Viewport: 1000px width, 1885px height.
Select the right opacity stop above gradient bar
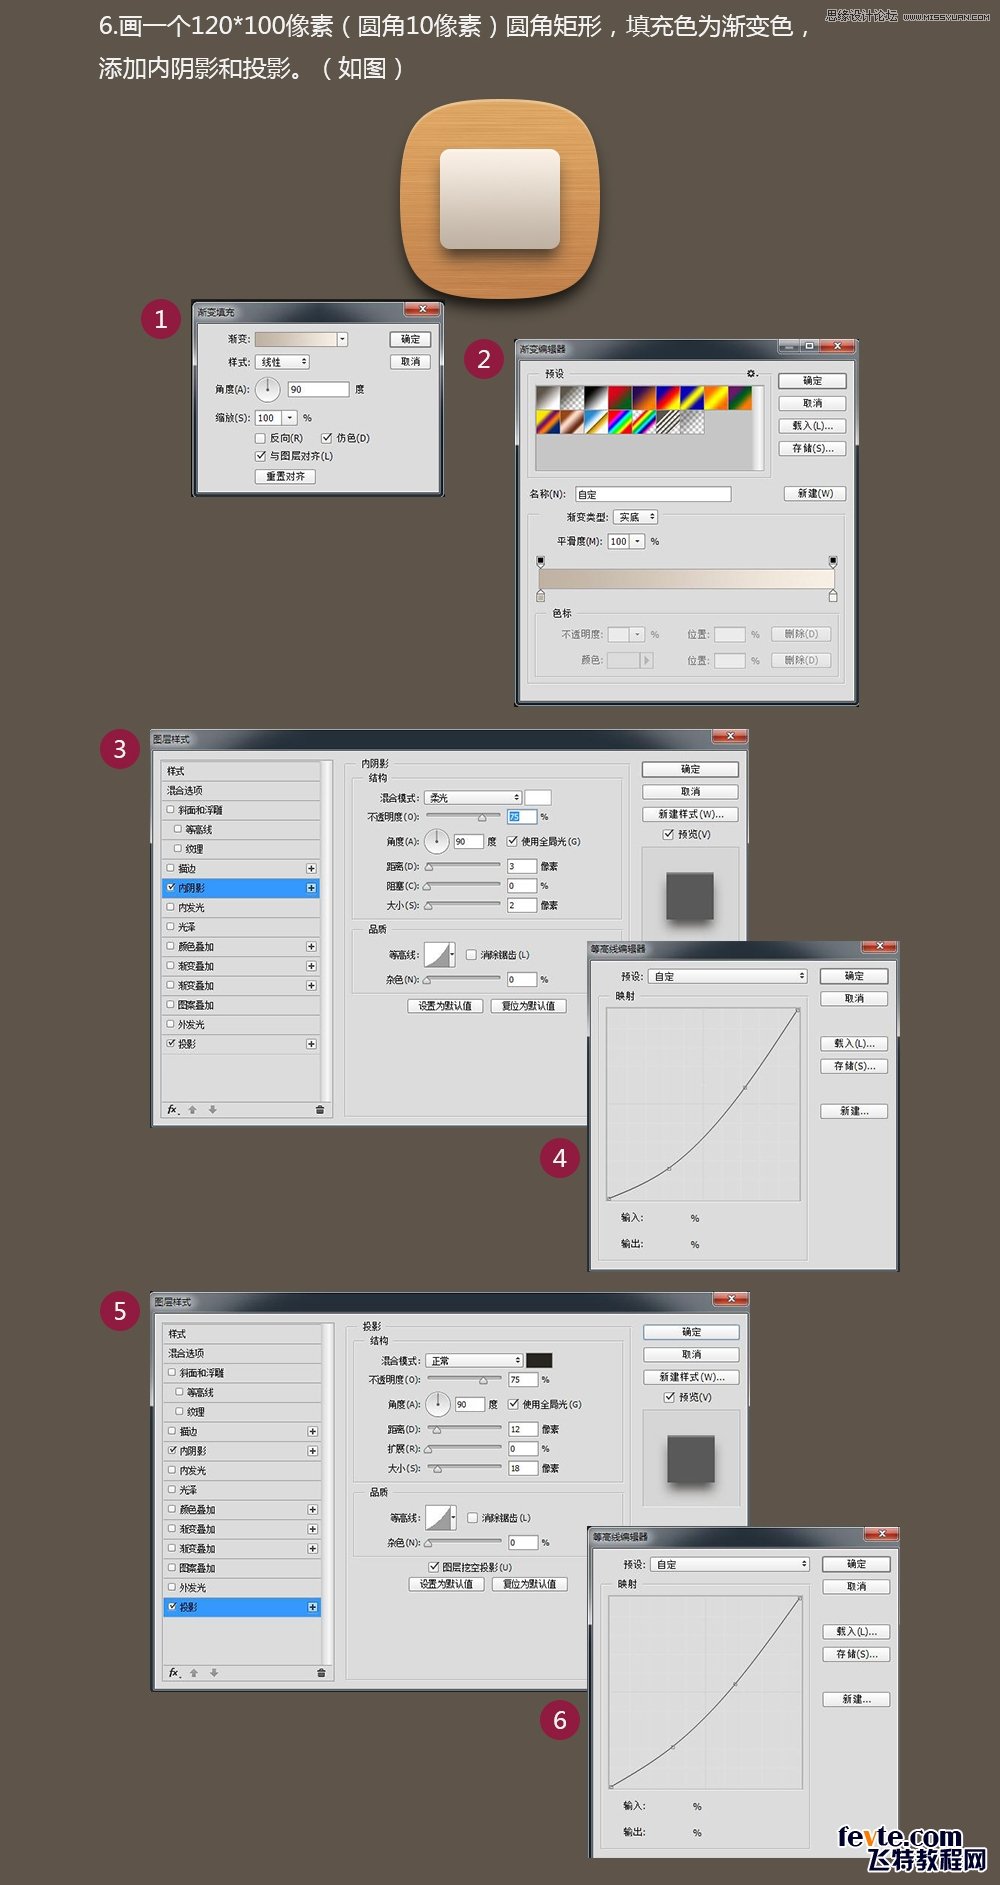[833, 562]
